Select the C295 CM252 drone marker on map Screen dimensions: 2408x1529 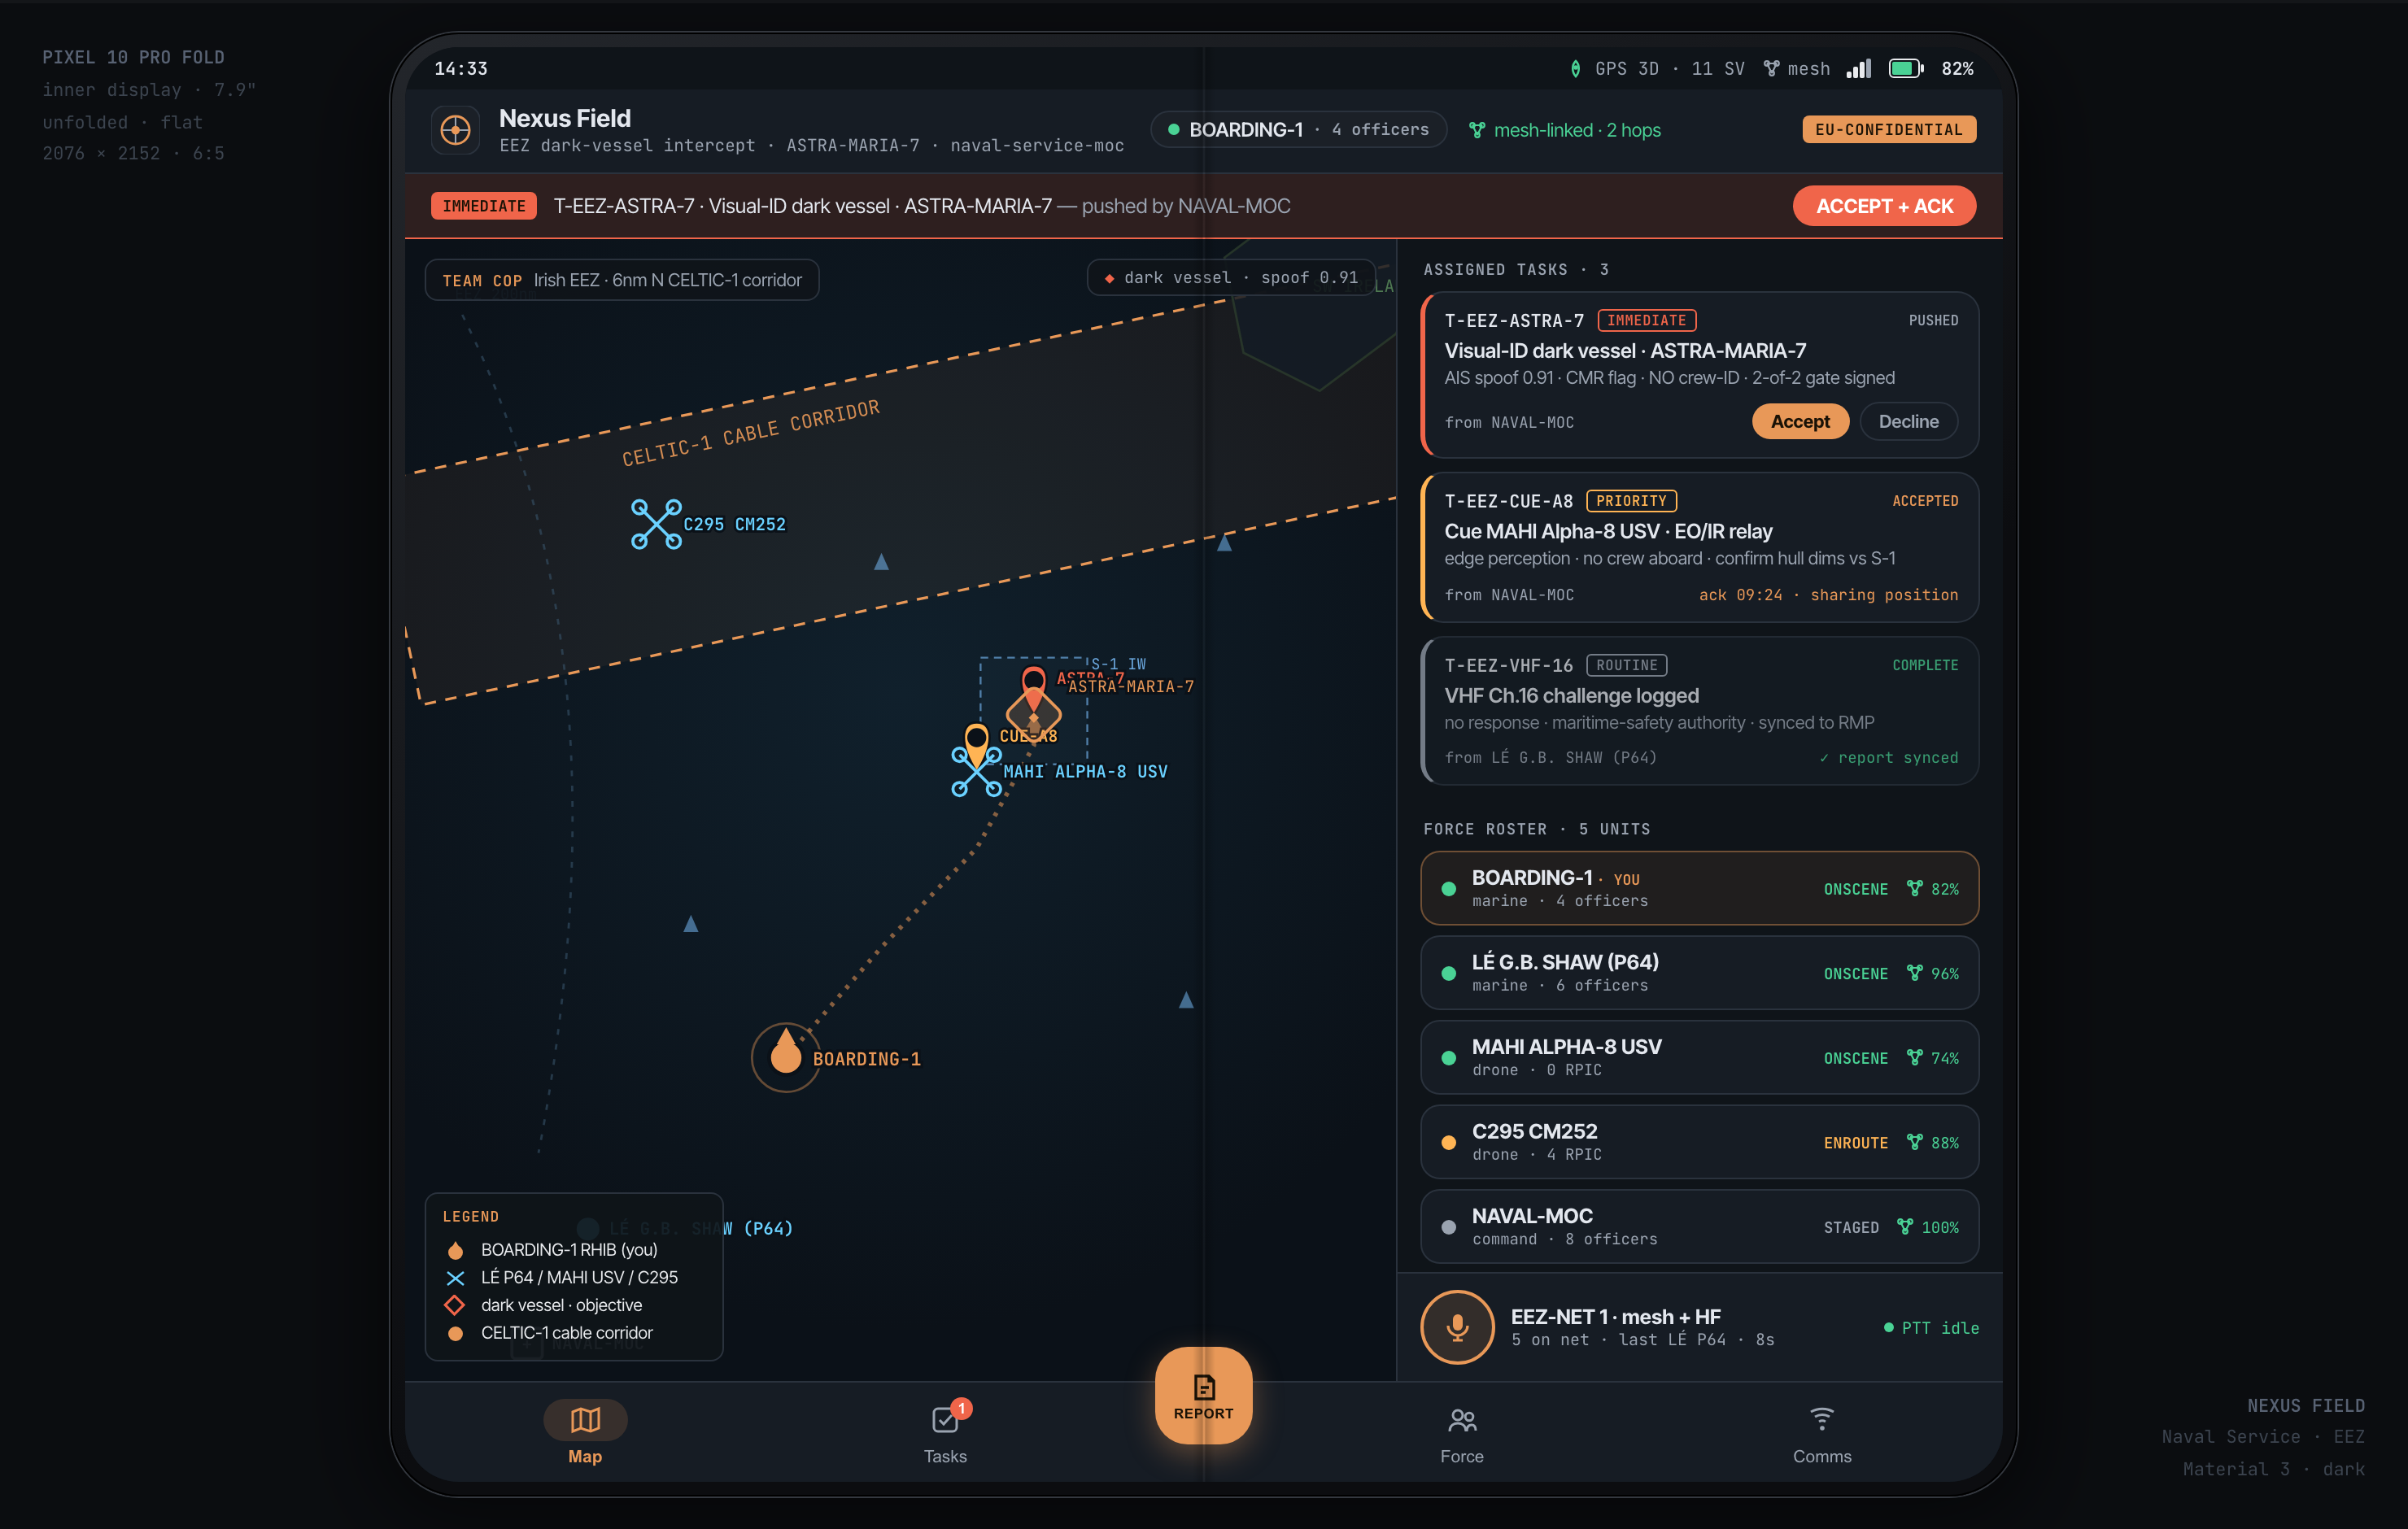pyautogui.click(x=656, y=524)
